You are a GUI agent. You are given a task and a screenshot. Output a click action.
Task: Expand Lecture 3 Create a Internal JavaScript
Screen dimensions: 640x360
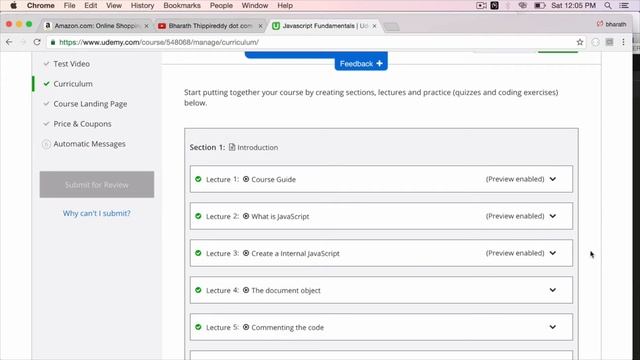[553, 253]
